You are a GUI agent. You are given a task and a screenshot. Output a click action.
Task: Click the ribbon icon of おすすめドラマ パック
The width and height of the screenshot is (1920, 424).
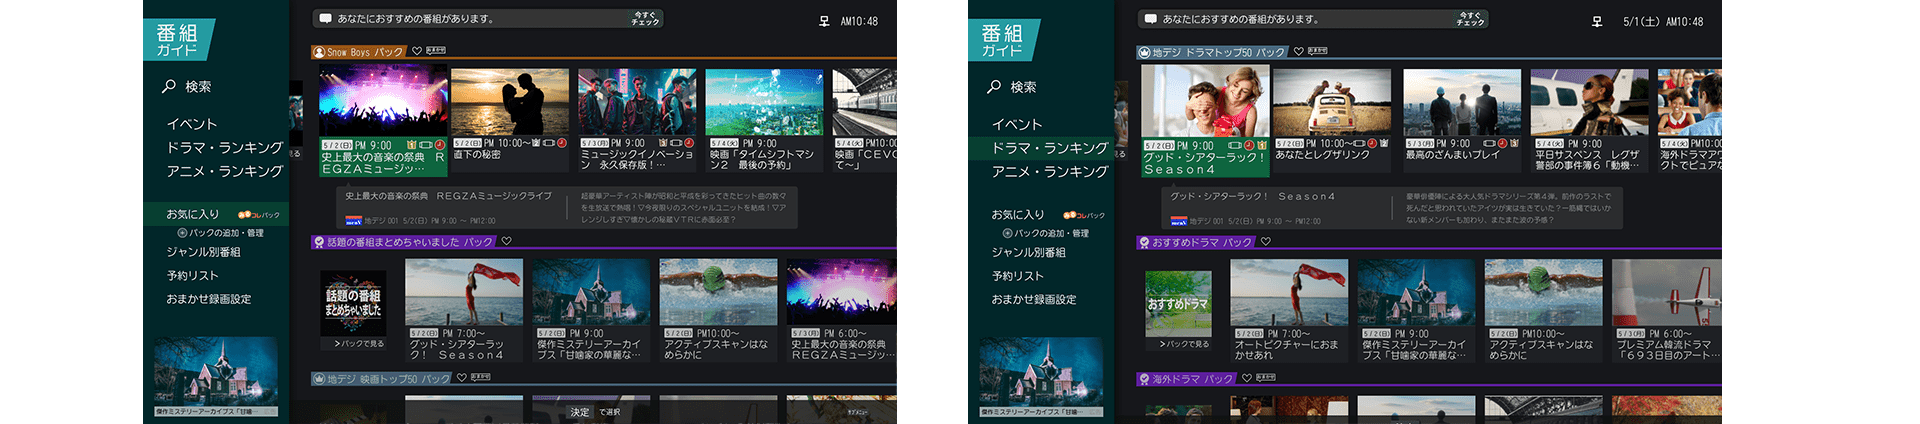click(x=1144, y=242)
